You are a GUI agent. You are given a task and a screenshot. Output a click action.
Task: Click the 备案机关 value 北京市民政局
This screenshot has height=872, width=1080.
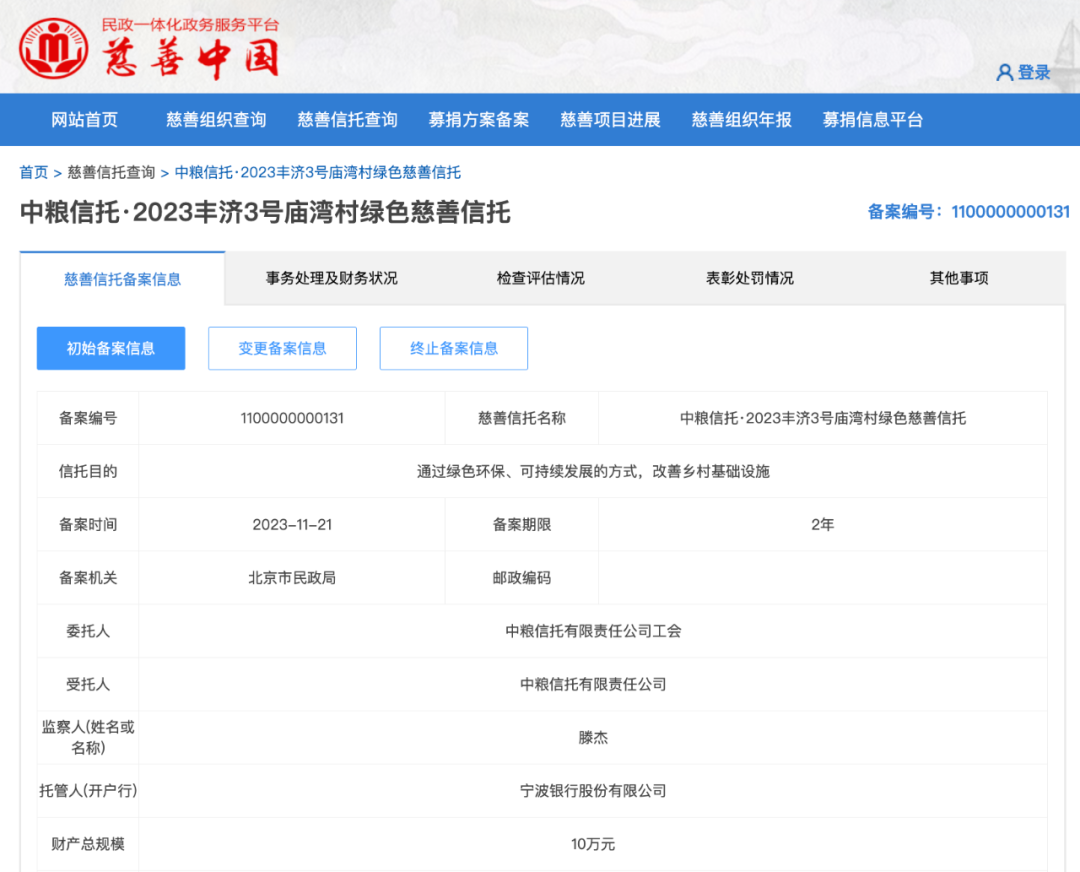coord(292,578)
